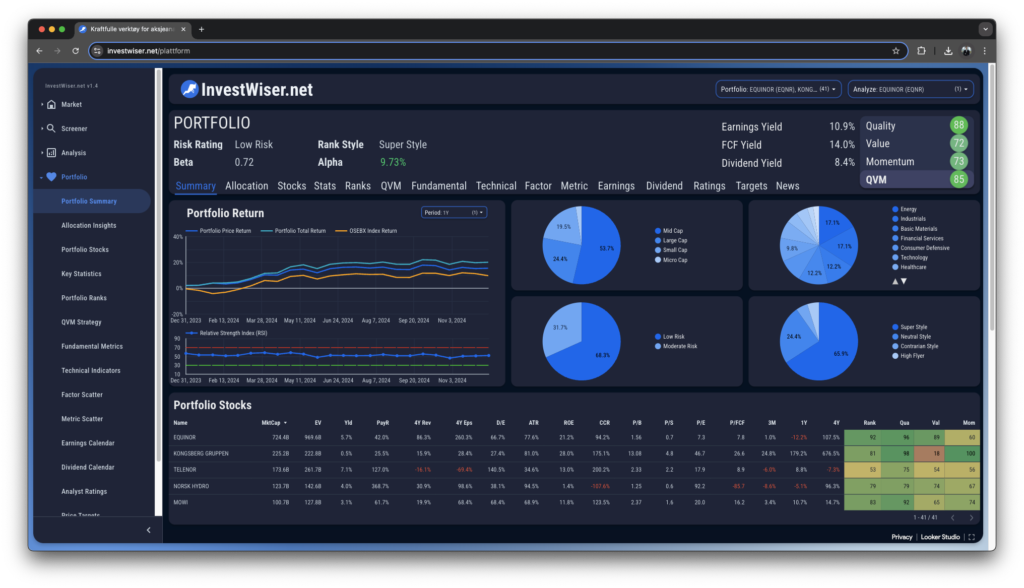Open the Screener magnifier icon
This screenshot has width=1024, height=588.
51,129
